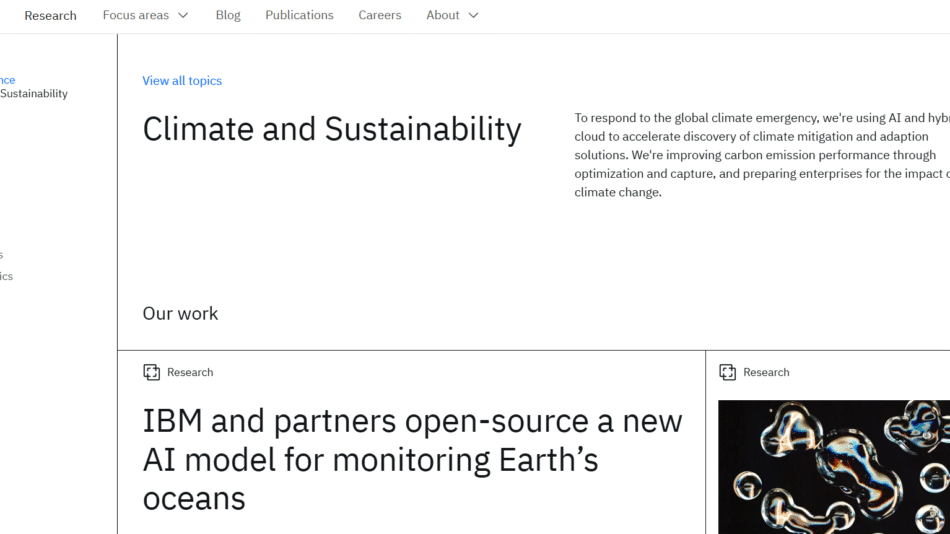
Task: Click the Our work section heading
Action: [180, 313]
